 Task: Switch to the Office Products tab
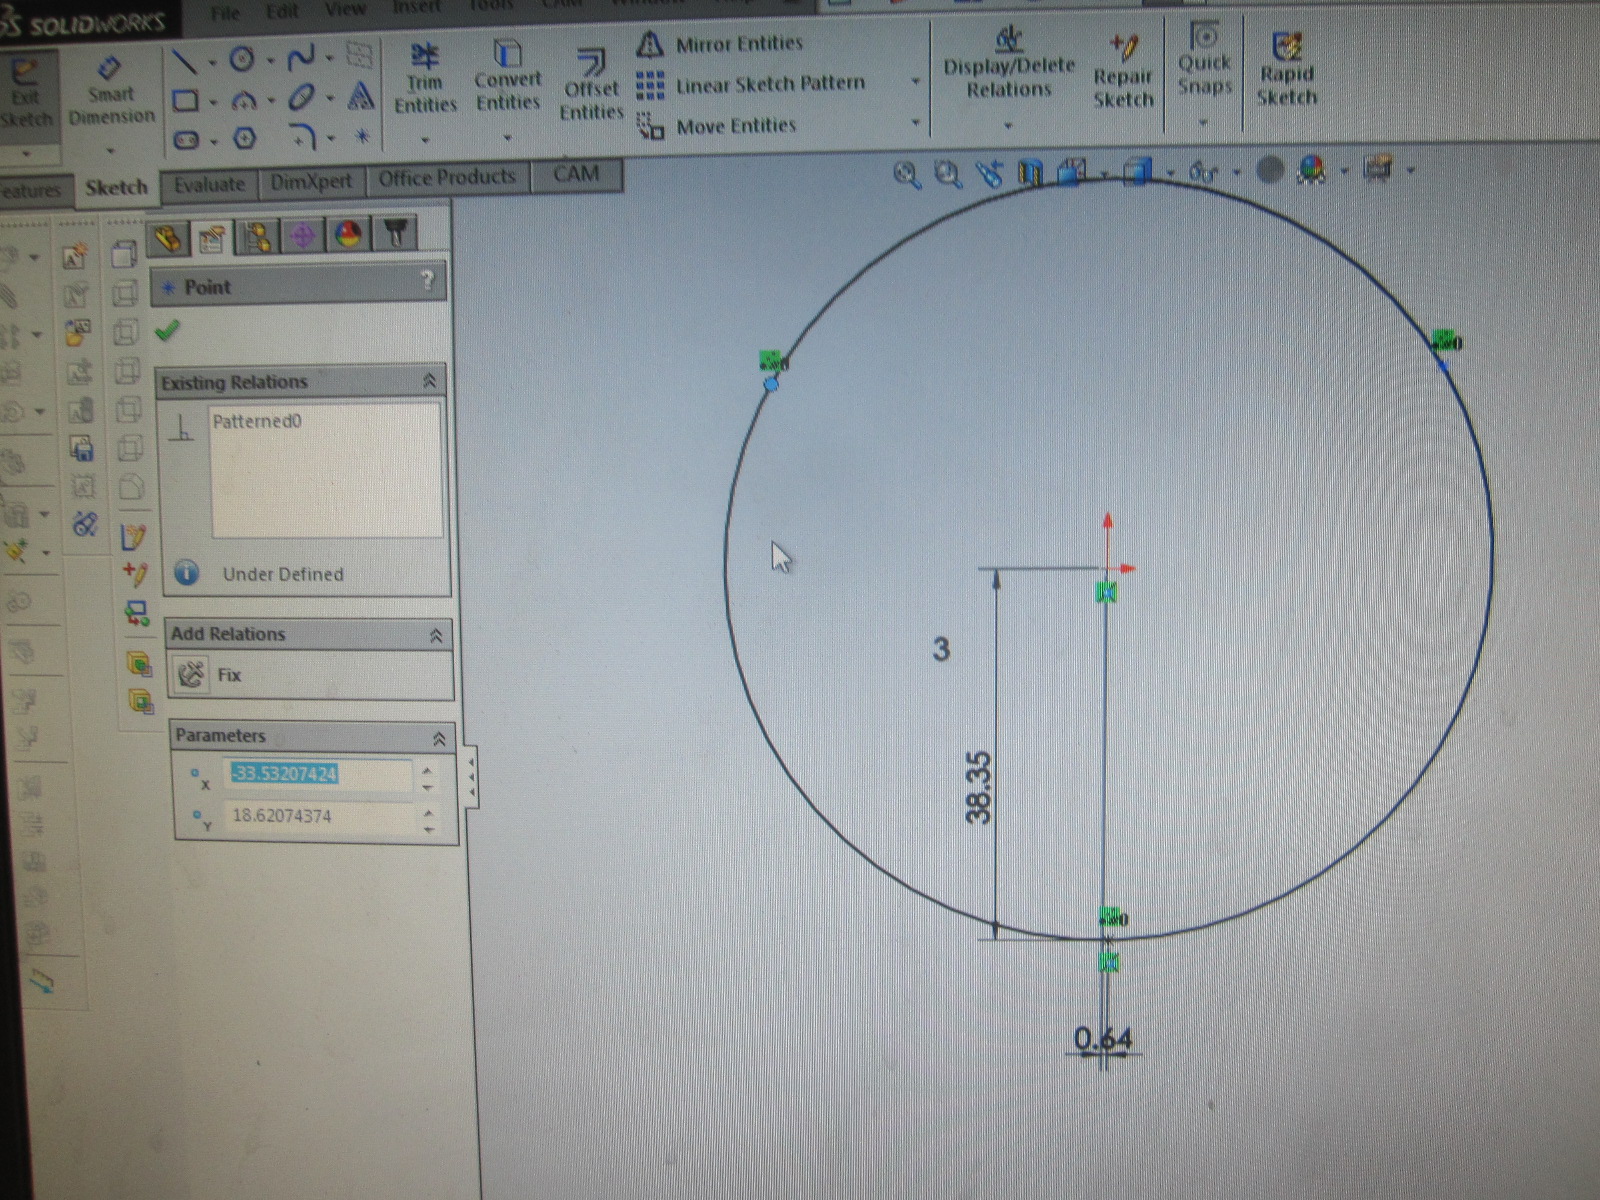[x=447, y=178]
